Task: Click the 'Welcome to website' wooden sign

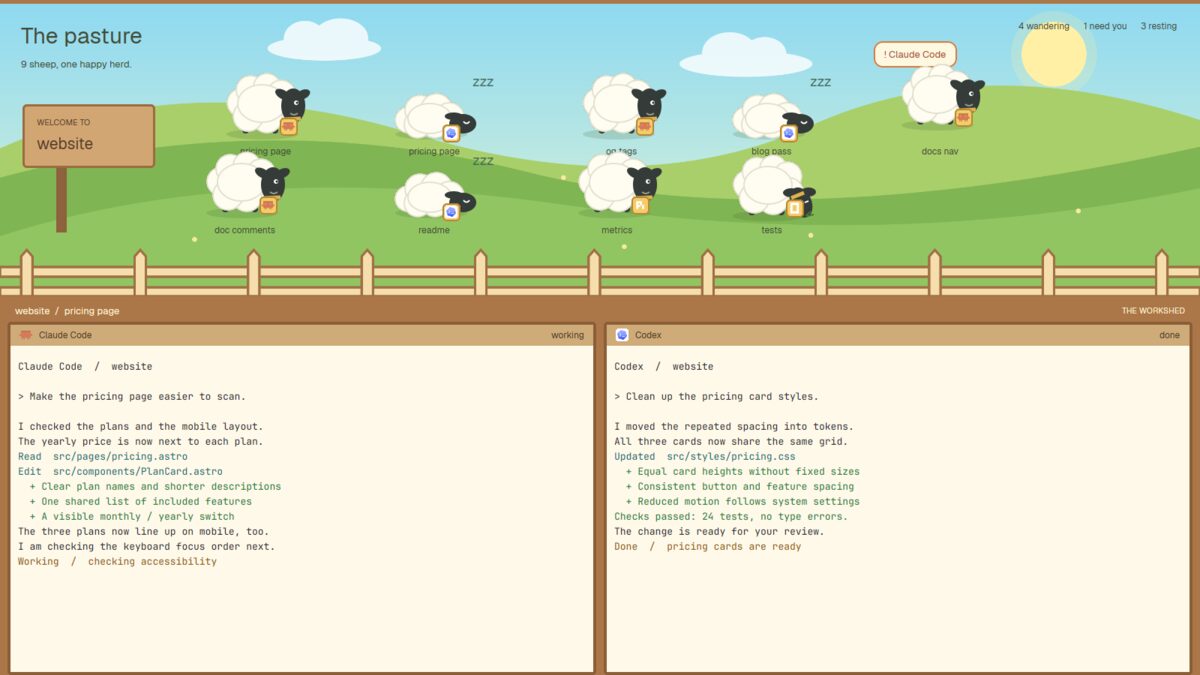Action: point(89,136)
